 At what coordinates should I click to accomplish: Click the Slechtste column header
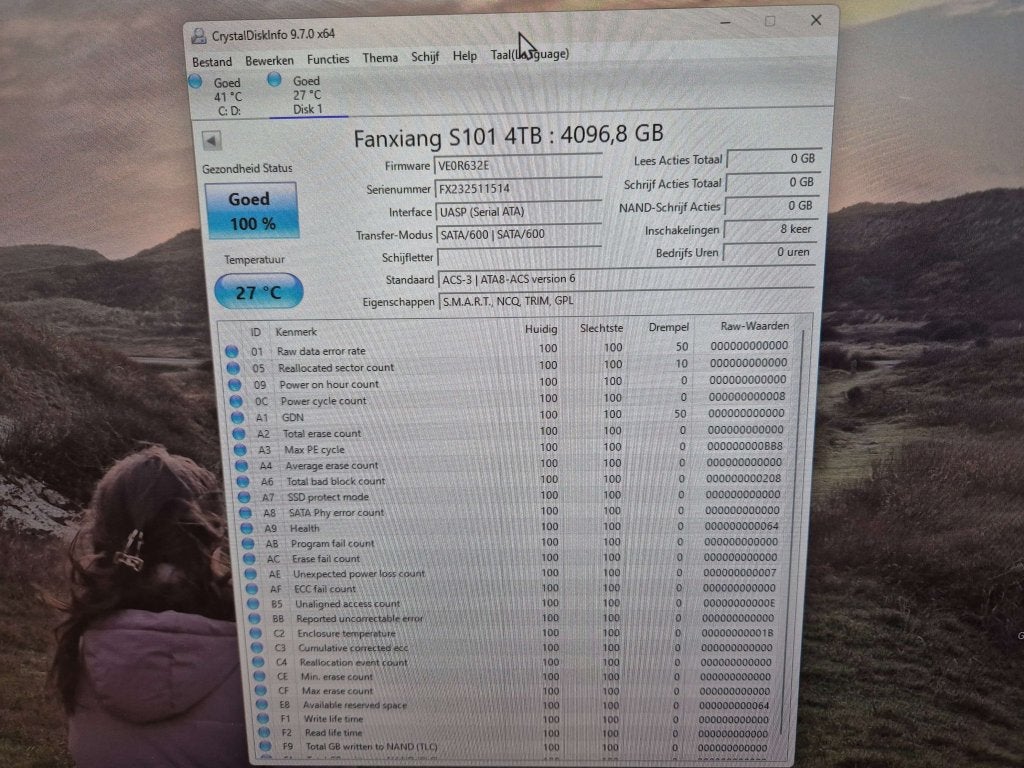(601, 328)
